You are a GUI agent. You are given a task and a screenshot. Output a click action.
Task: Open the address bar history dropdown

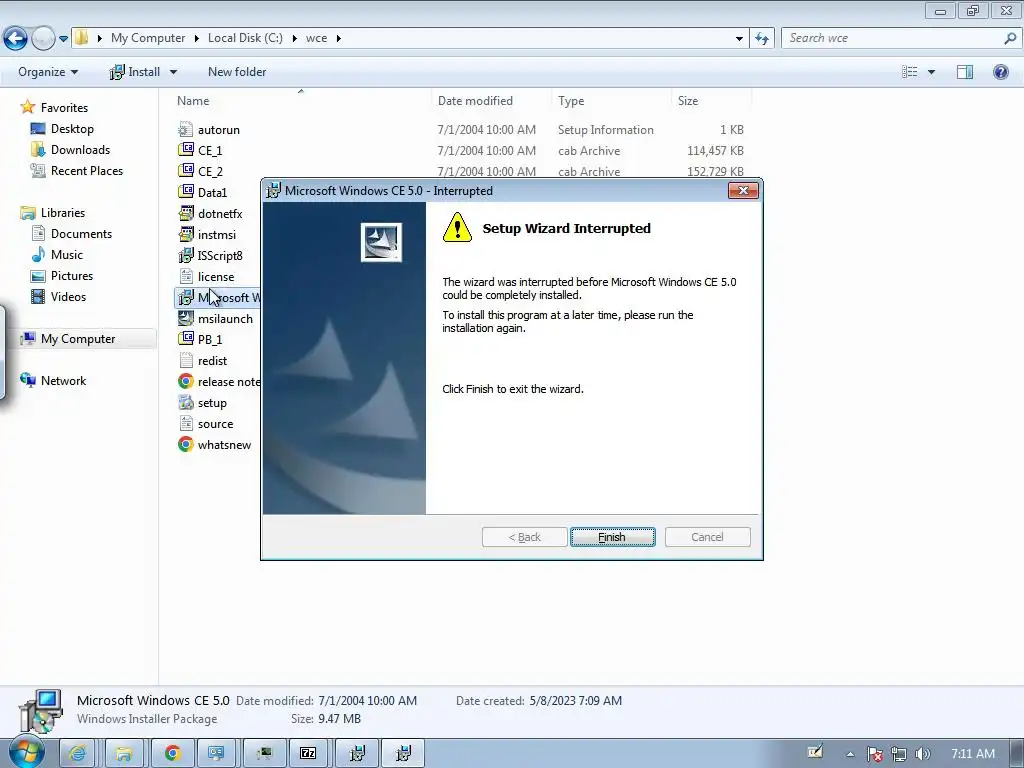(x=739, y=39)
